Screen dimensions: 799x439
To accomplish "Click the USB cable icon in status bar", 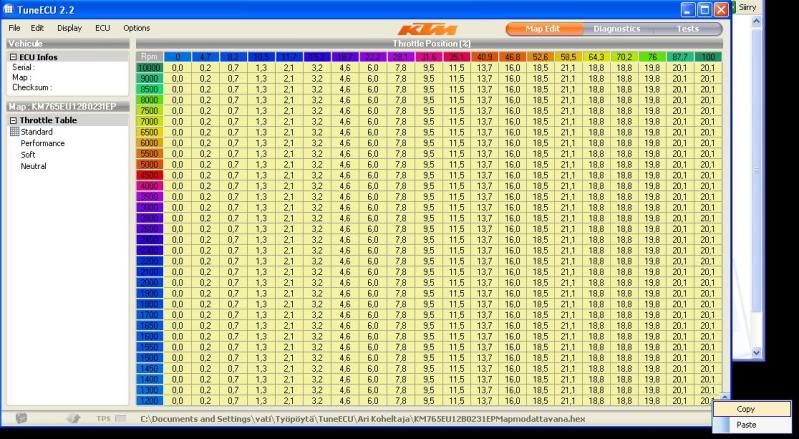I will (x=73, y=417).
